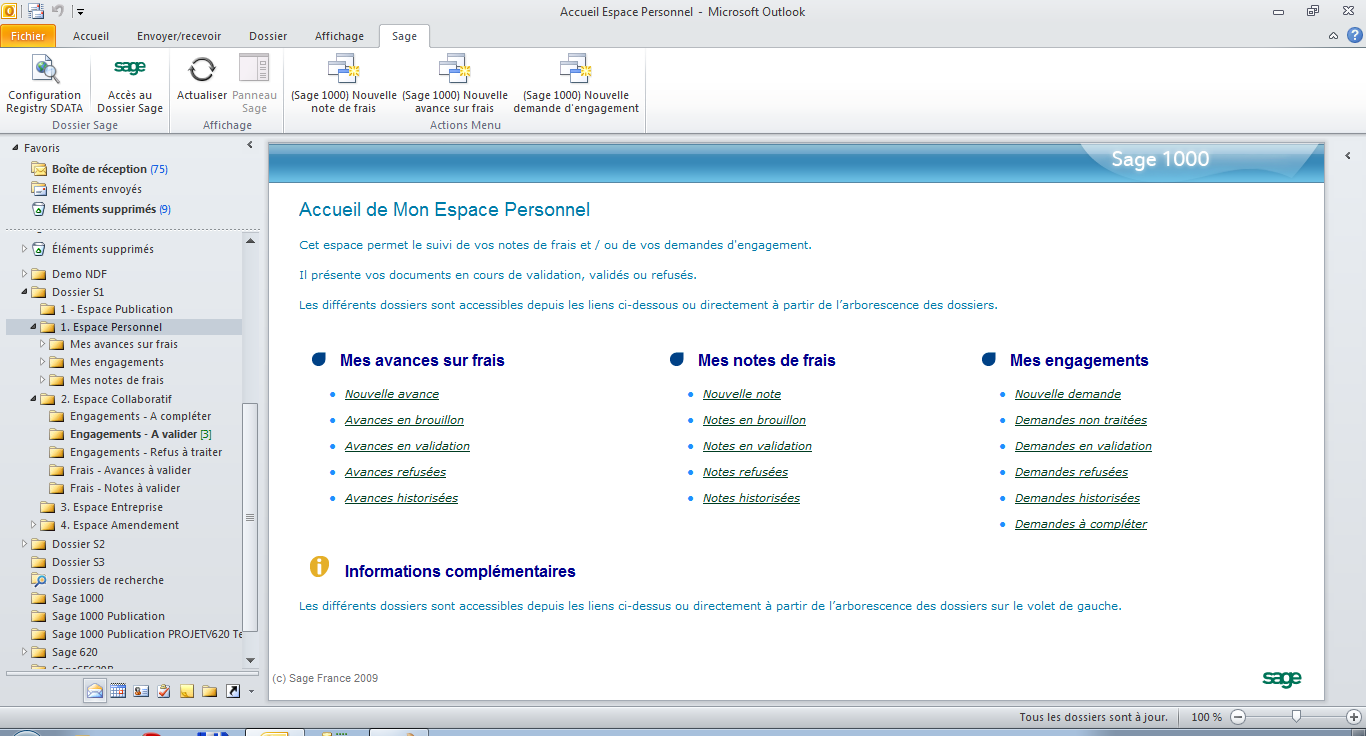Switch to the Accueil ribbon tab
Screen dimensions: 1366x736
point(91,36)
